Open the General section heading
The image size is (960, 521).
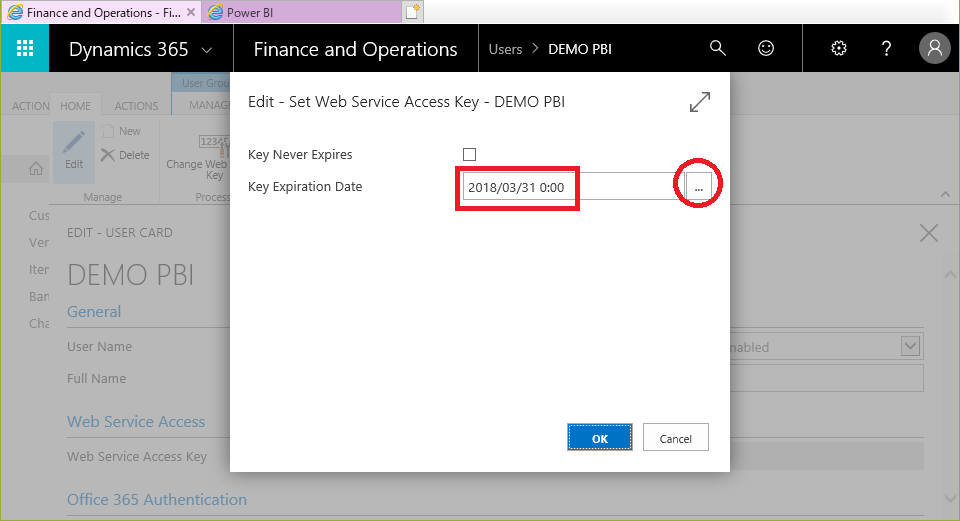point(94,312)
